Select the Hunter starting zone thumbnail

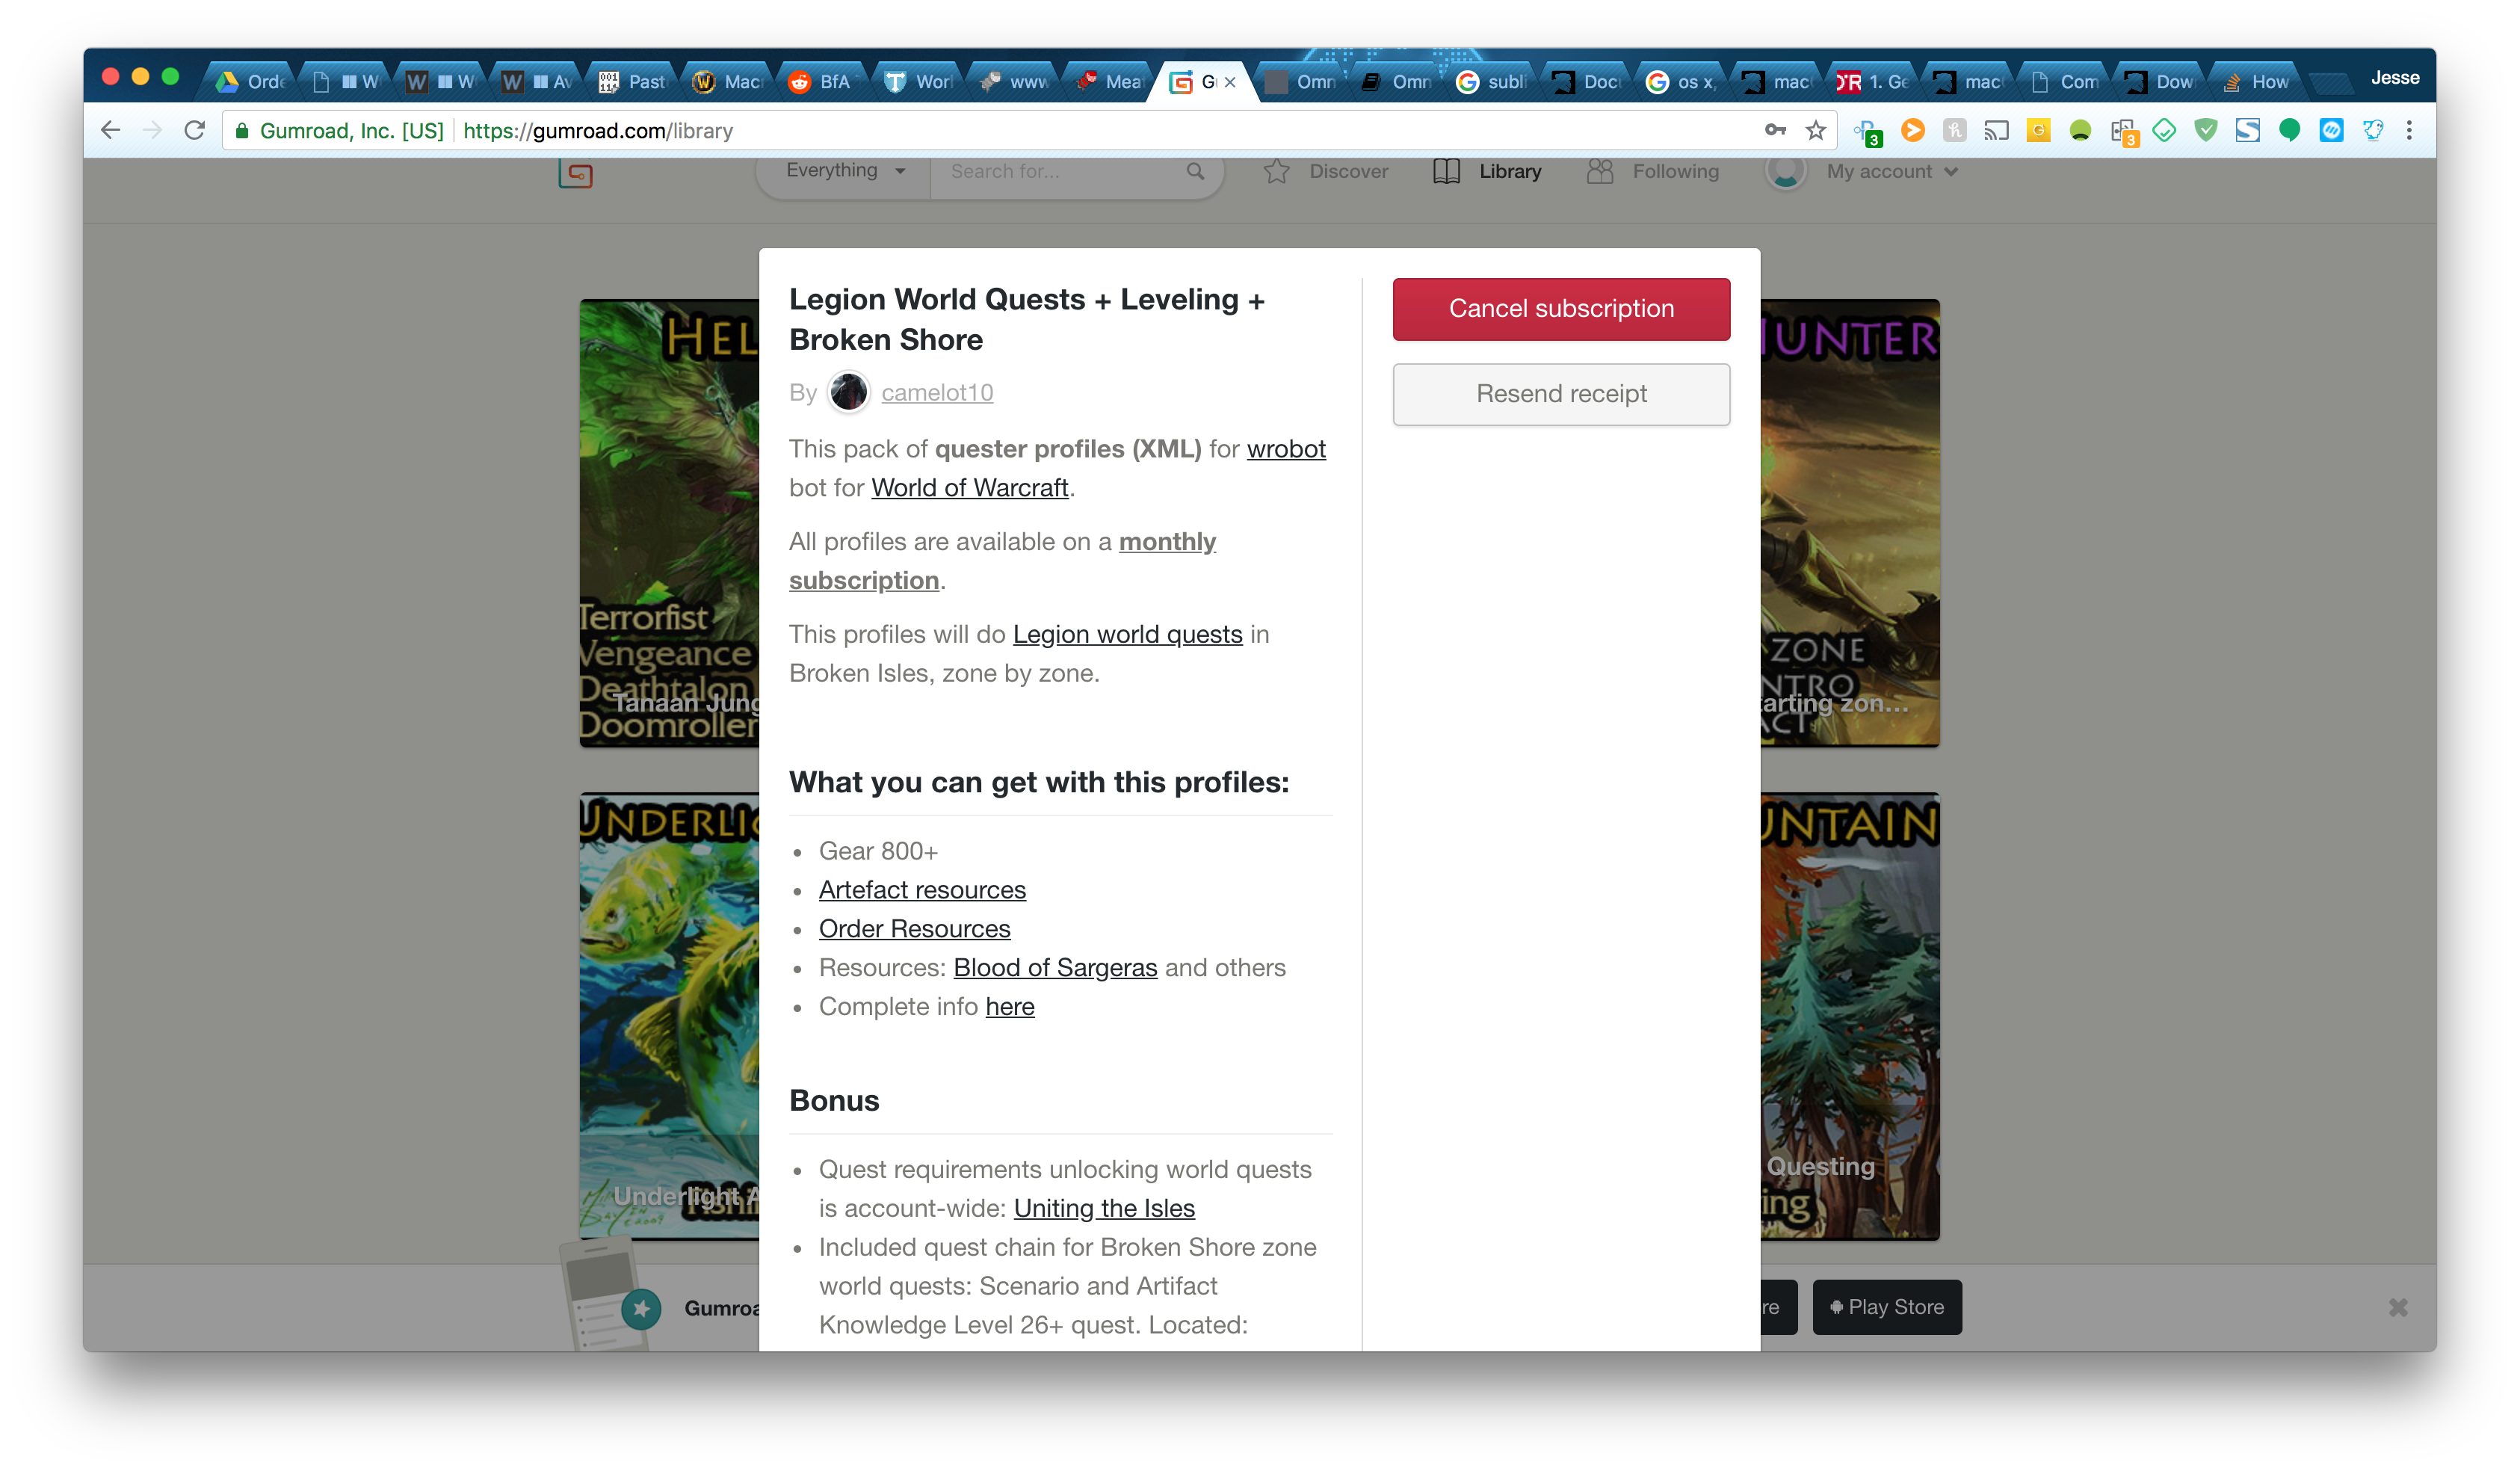(x=1850, y=523)
